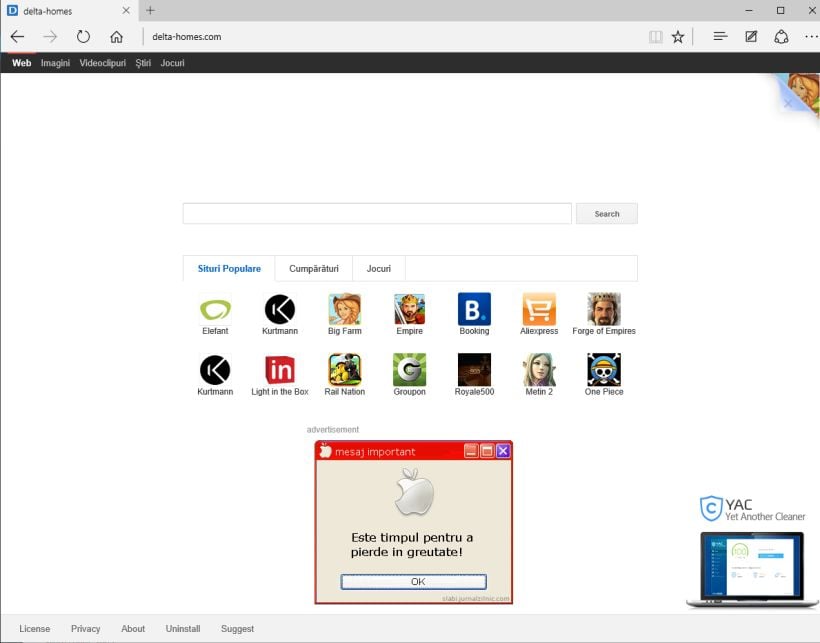Open the Elefant site icon
The height and width of the screenshot is (643, 820).
click(x=215, y=309)
